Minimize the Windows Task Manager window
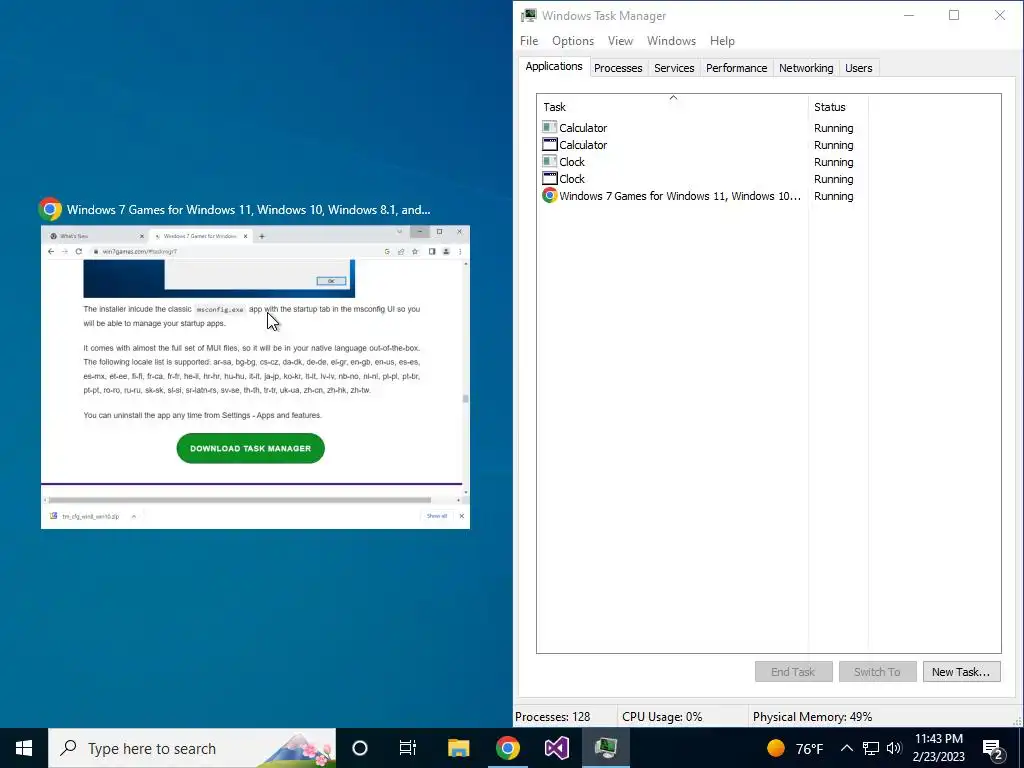Screen dimensions: 1024x768 click(908, 15)
